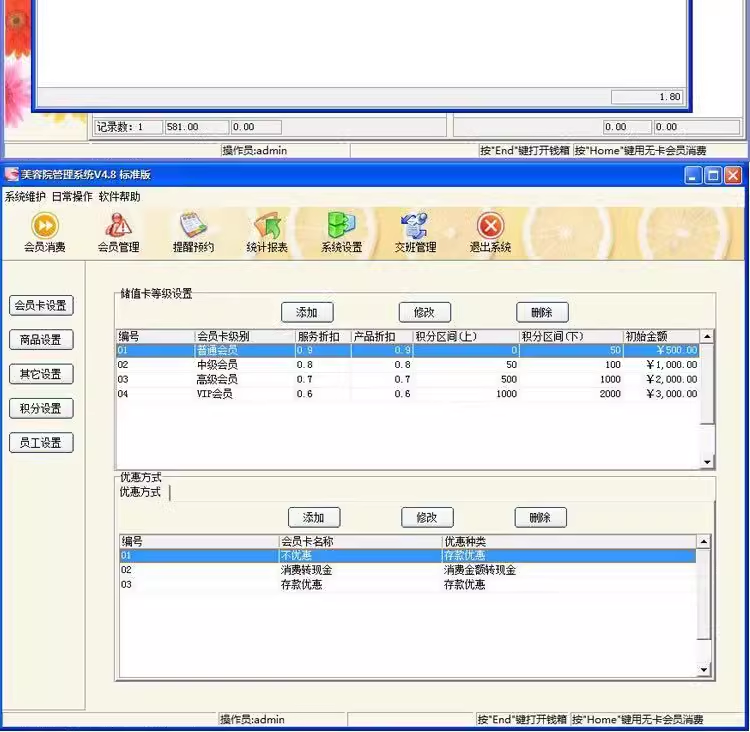The width and height of the screenshot is (750, 732).
Task: Sort by 会员卡级别 column header
Action: [x=244, y=336]
